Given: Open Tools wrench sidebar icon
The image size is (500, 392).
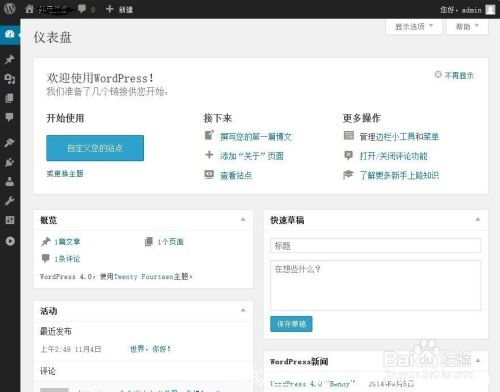Looking at the screenshot, I should (x=10, y=201).
